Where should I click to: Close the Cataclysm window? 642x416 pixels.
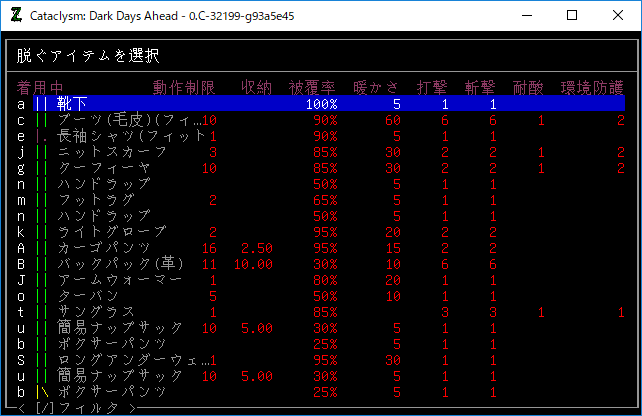click(x=618, y=16)
